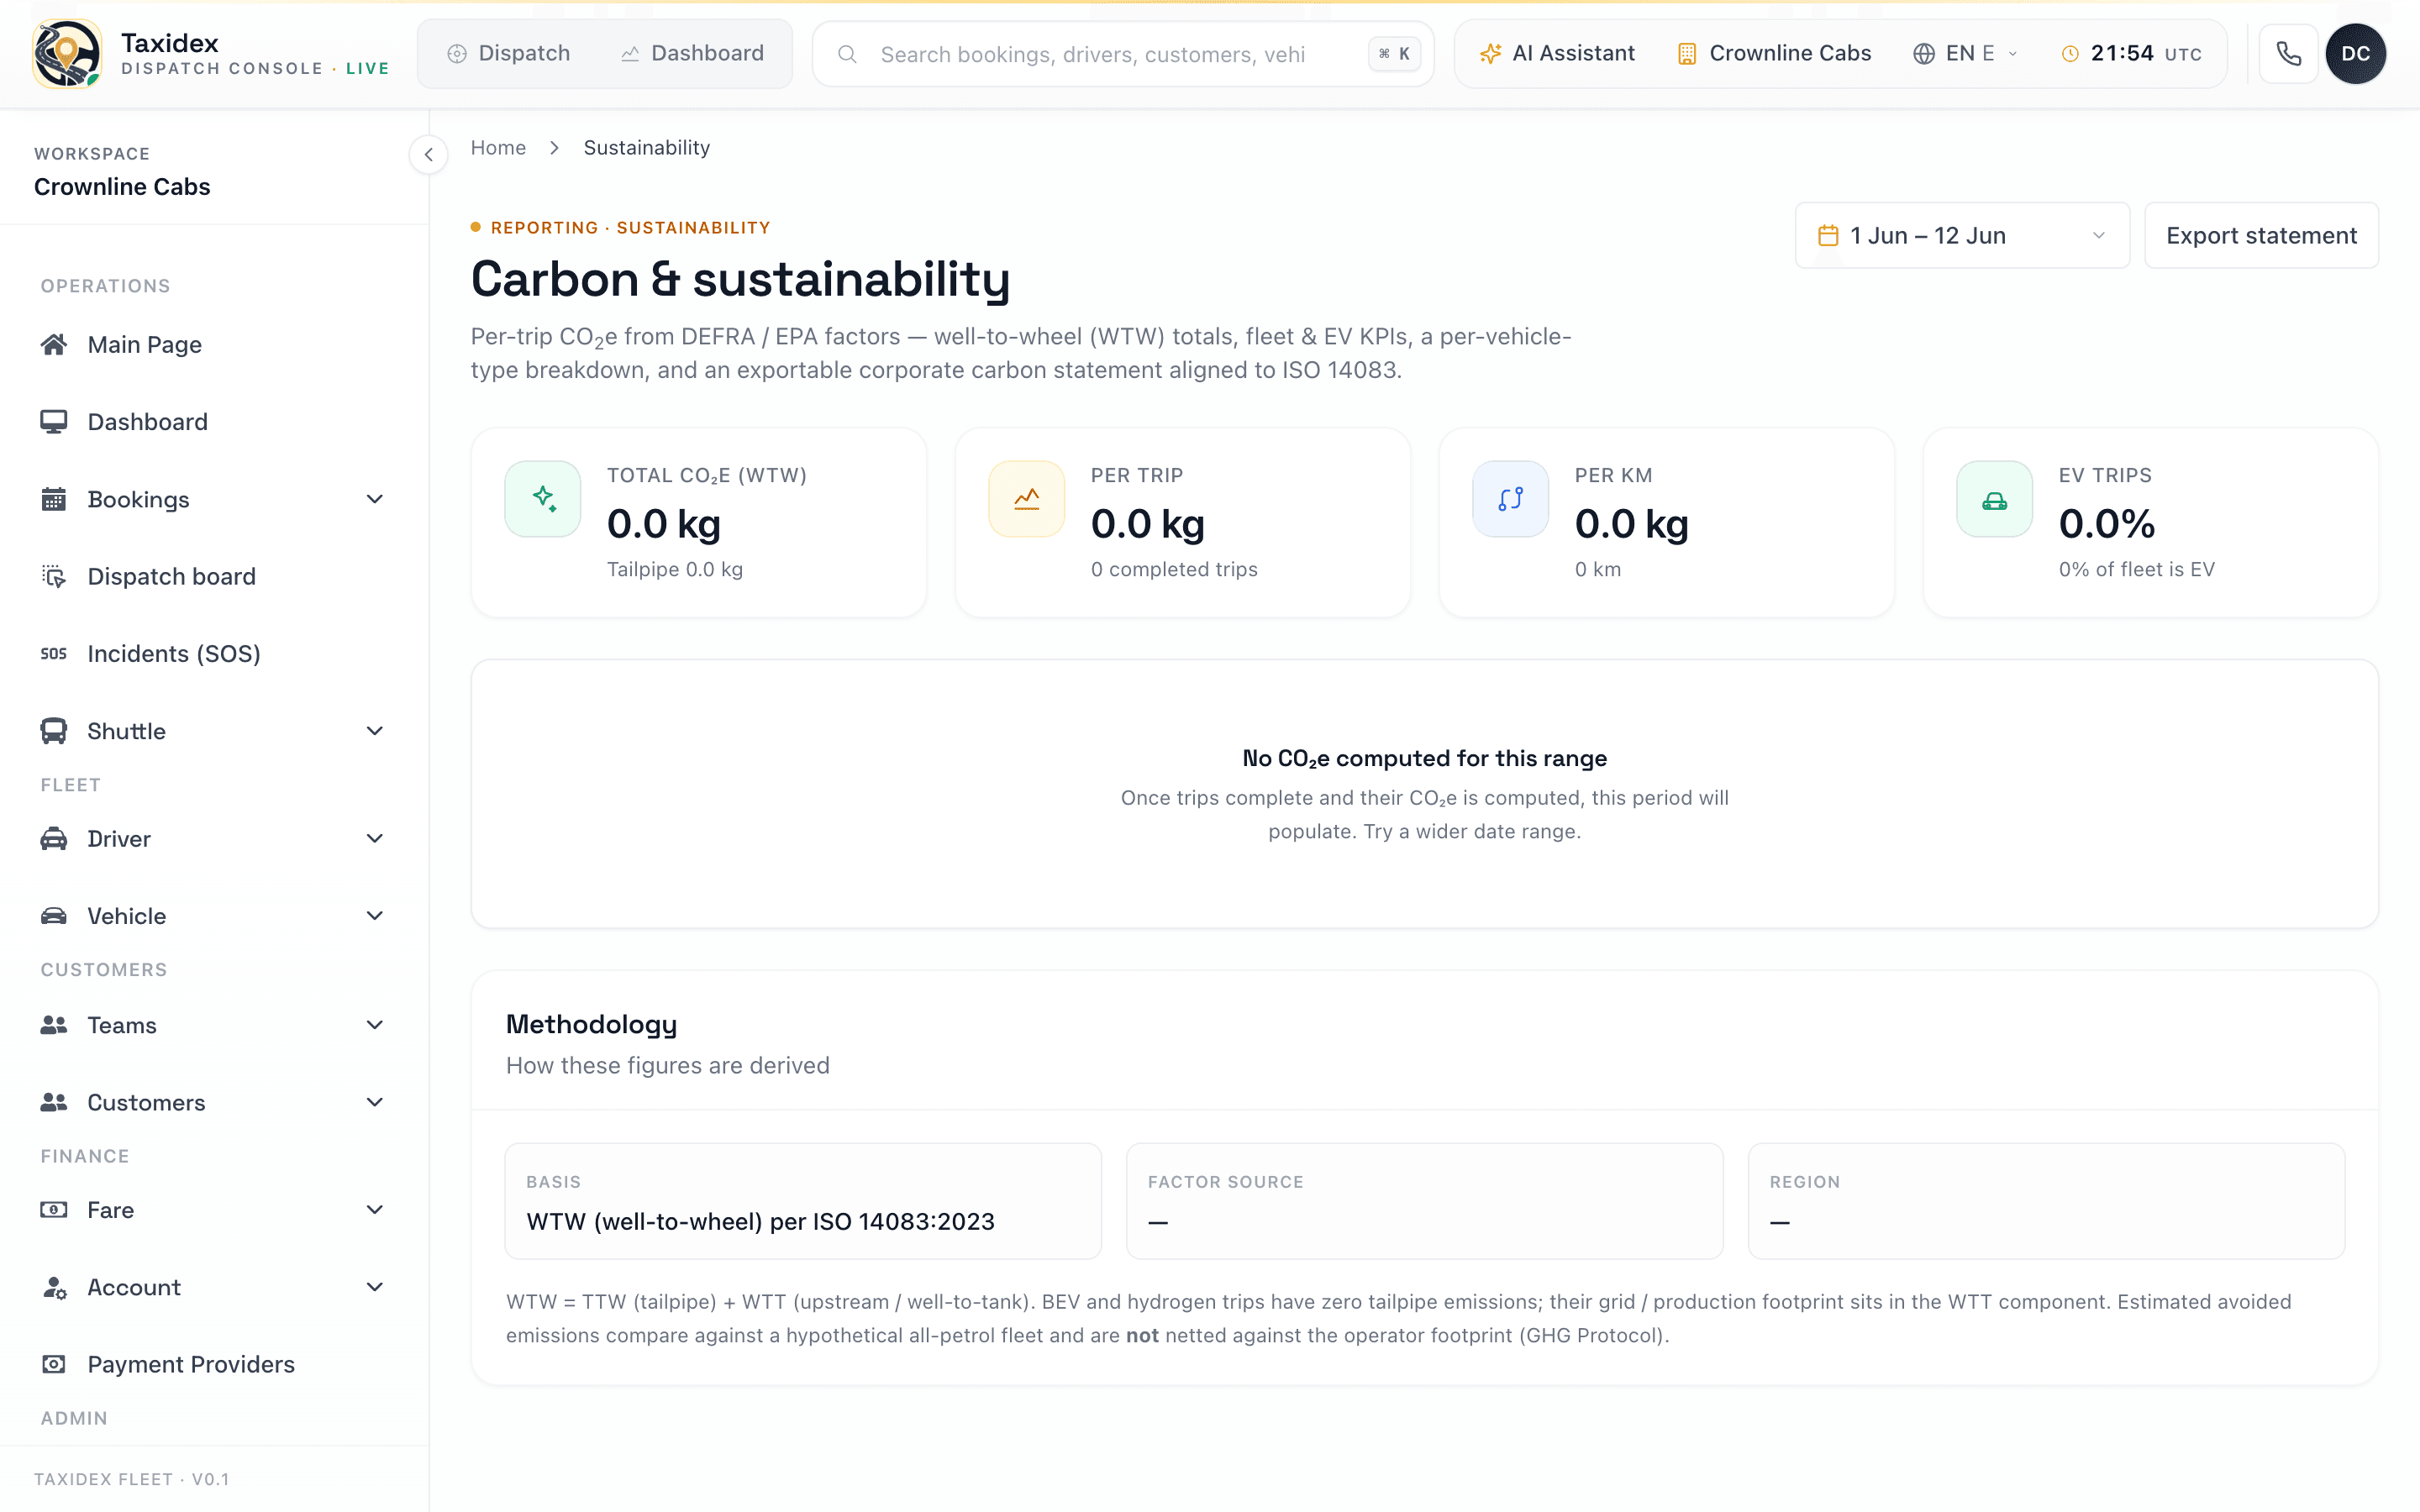The height and width of the screenshot is (1512, 2420).
Task: Click the 21:54 UTC clock display
Action: coord(2132,54)
